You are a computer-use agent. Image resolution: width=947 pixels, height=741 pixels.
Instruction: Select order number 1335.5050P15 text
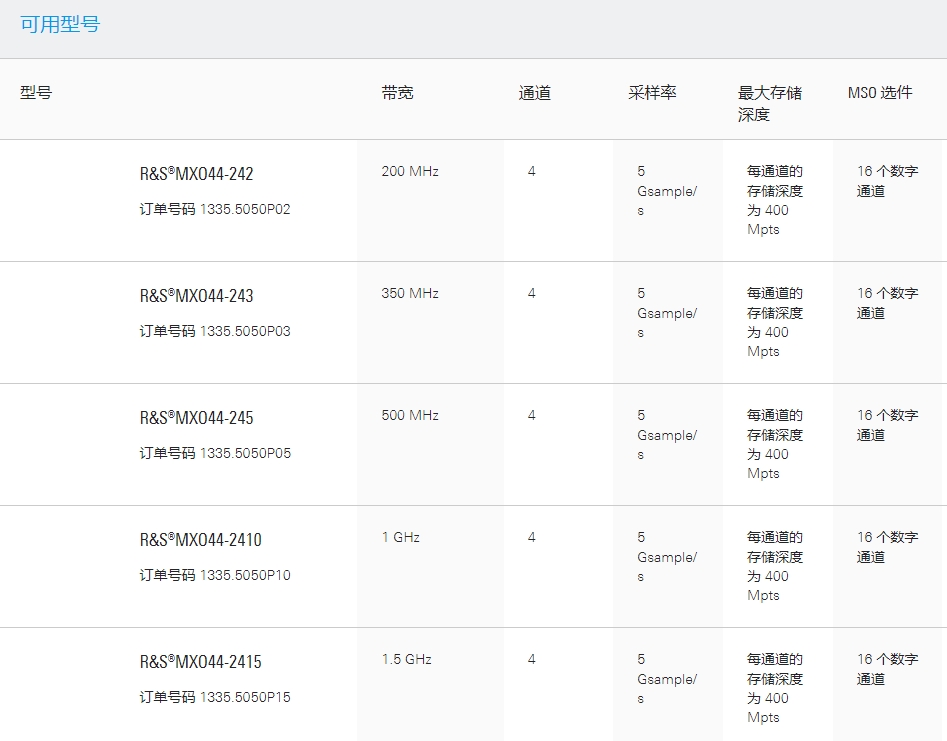point(245,698)
